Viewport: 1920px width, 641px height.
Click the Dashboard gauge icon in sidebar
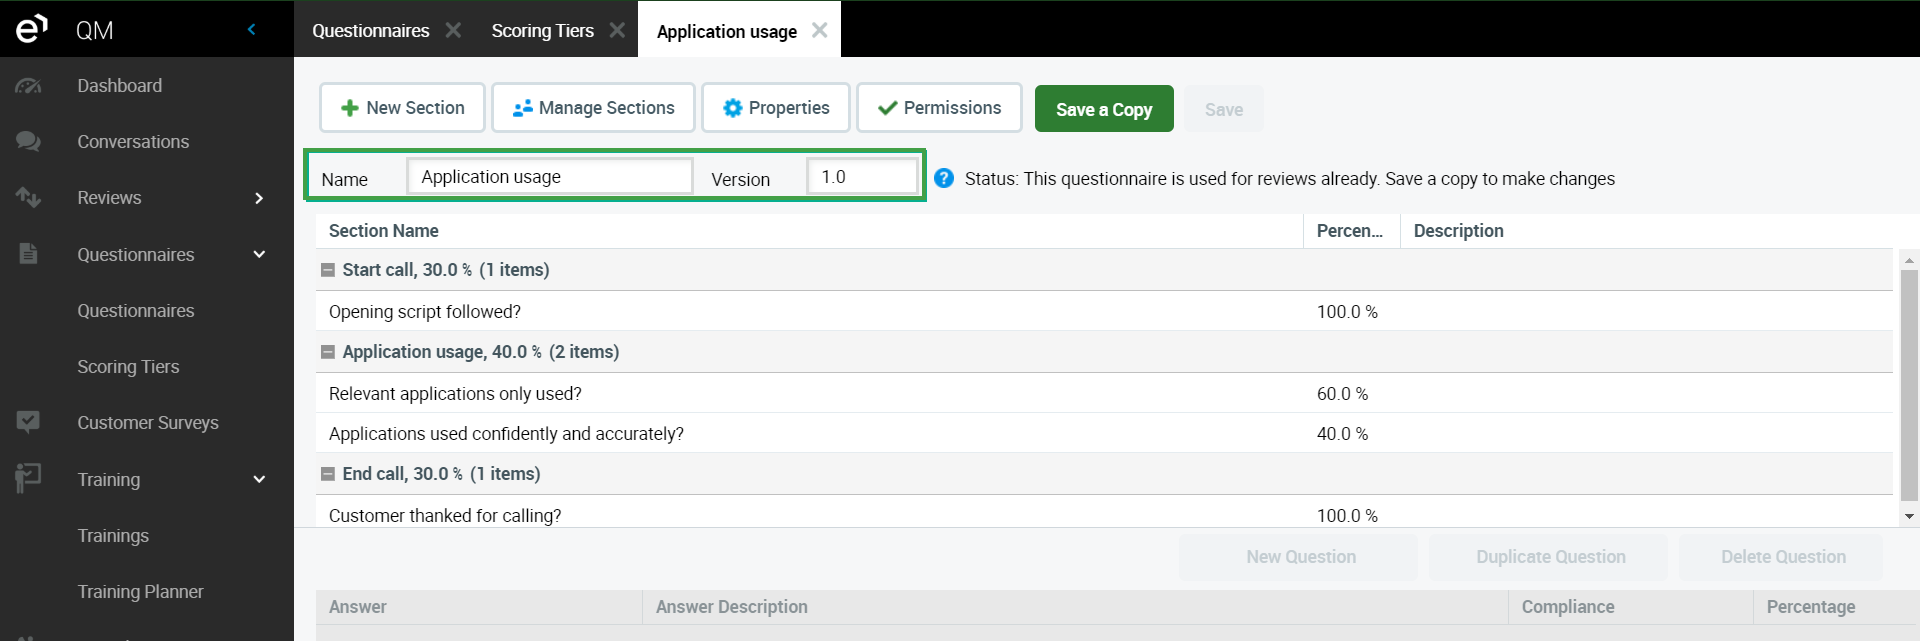tap(28, 86)
